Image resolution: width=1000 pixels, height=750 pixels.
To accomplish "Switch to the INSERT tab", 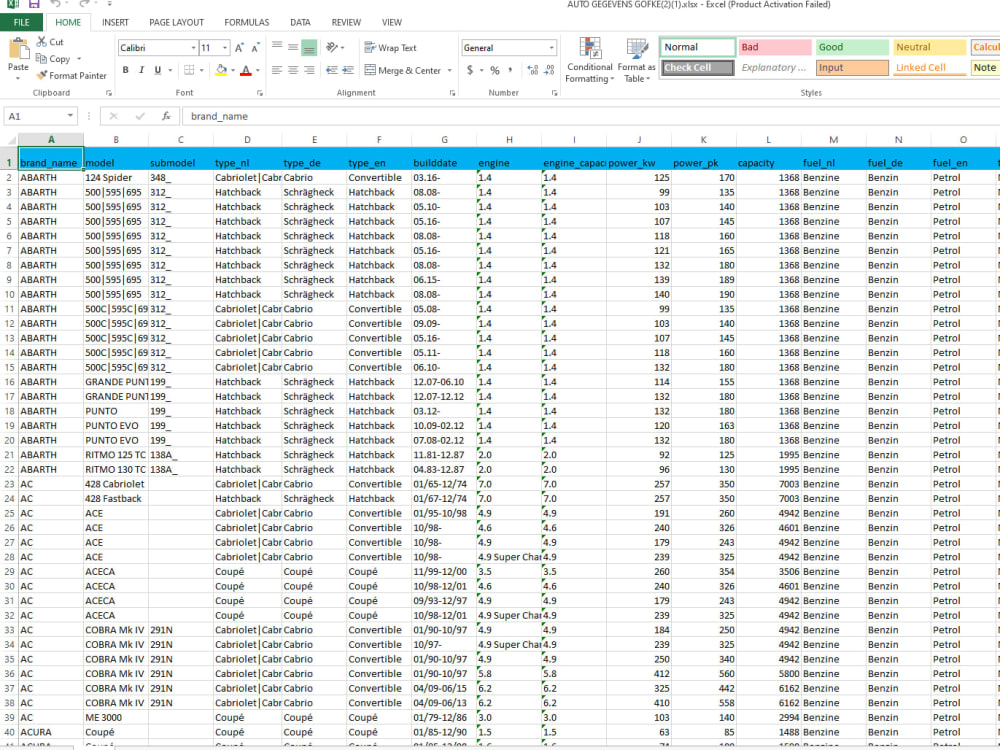I will (115, 22).
